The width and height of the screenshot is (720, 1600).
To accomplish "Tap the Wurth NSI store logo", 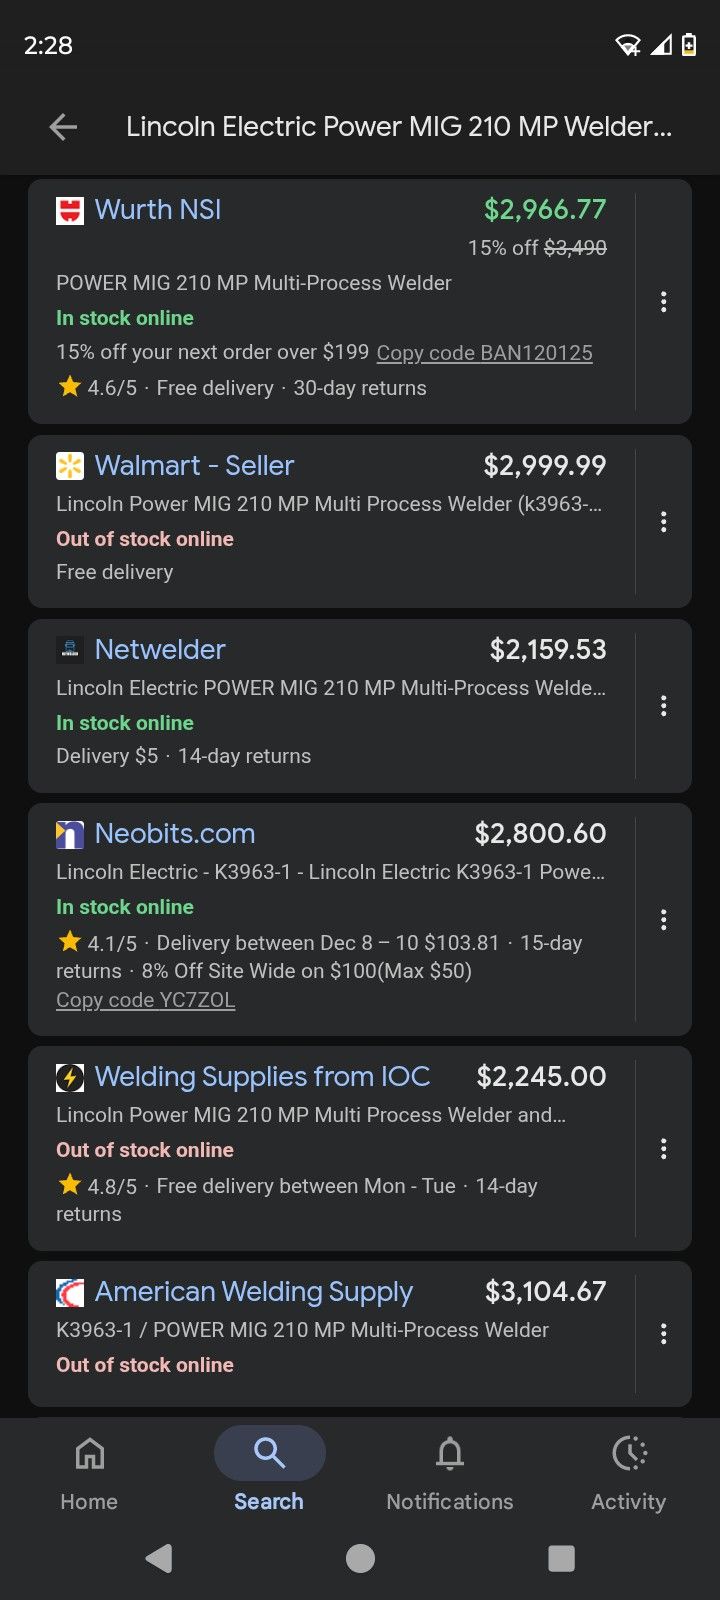I will coord(70,211).
